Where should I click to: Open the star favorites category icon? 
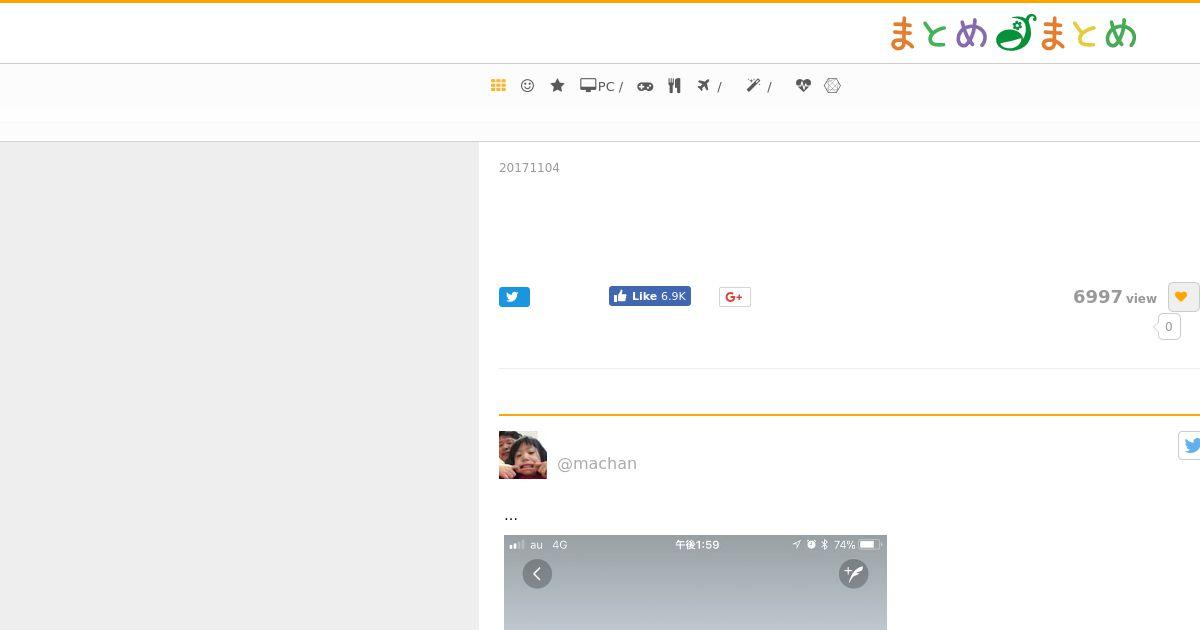[557, 86]
